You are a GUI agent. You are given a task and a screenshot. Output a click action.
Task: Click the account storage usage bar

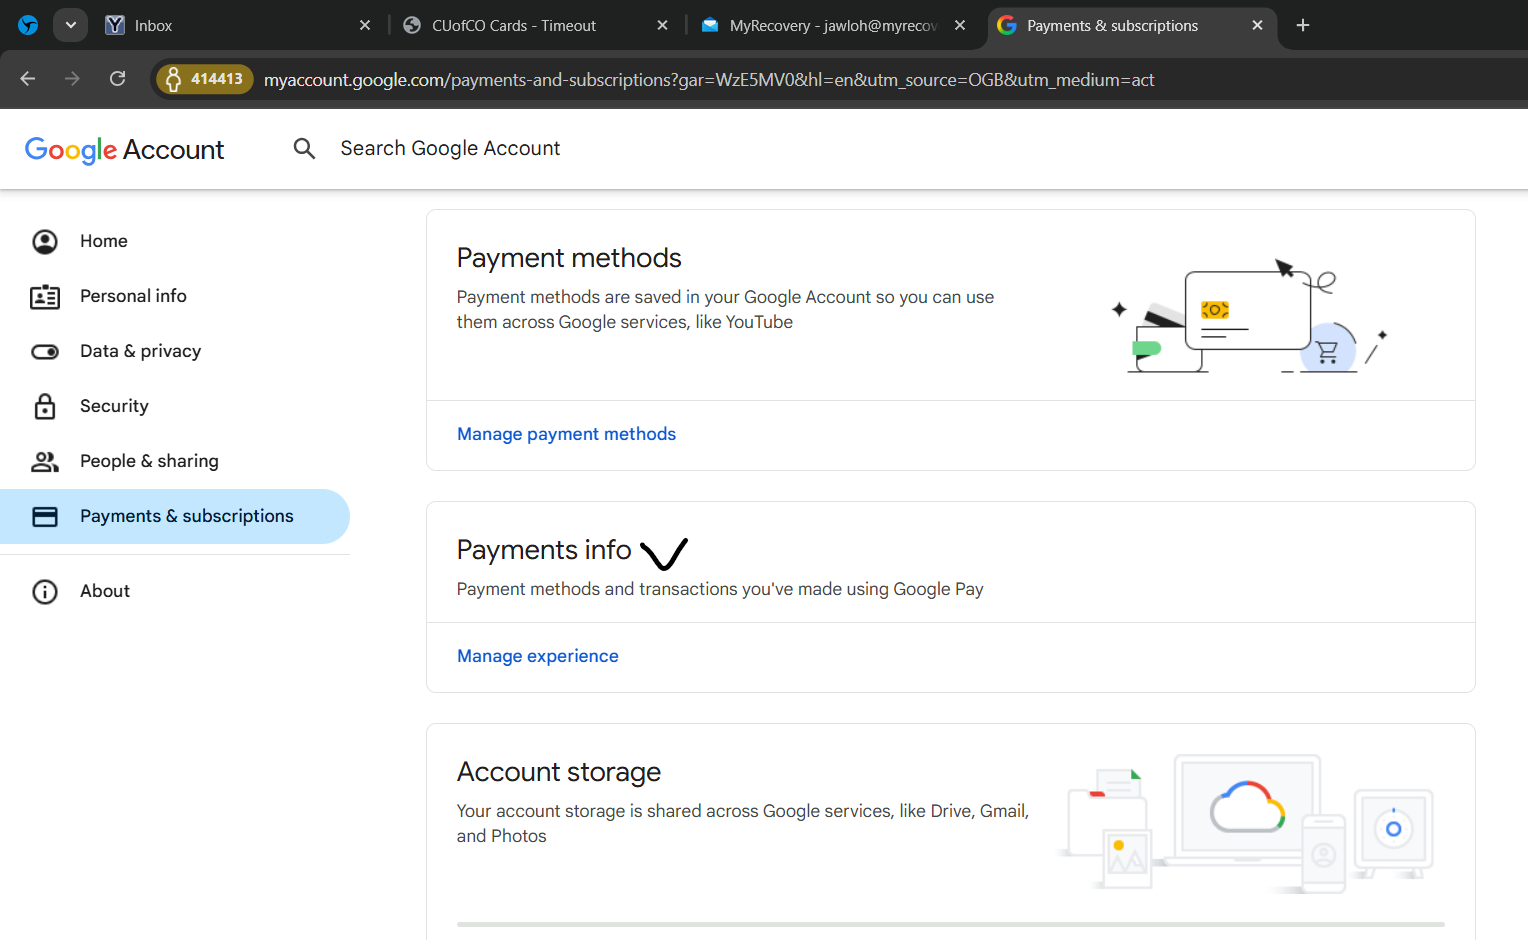[x=950, y=924]
